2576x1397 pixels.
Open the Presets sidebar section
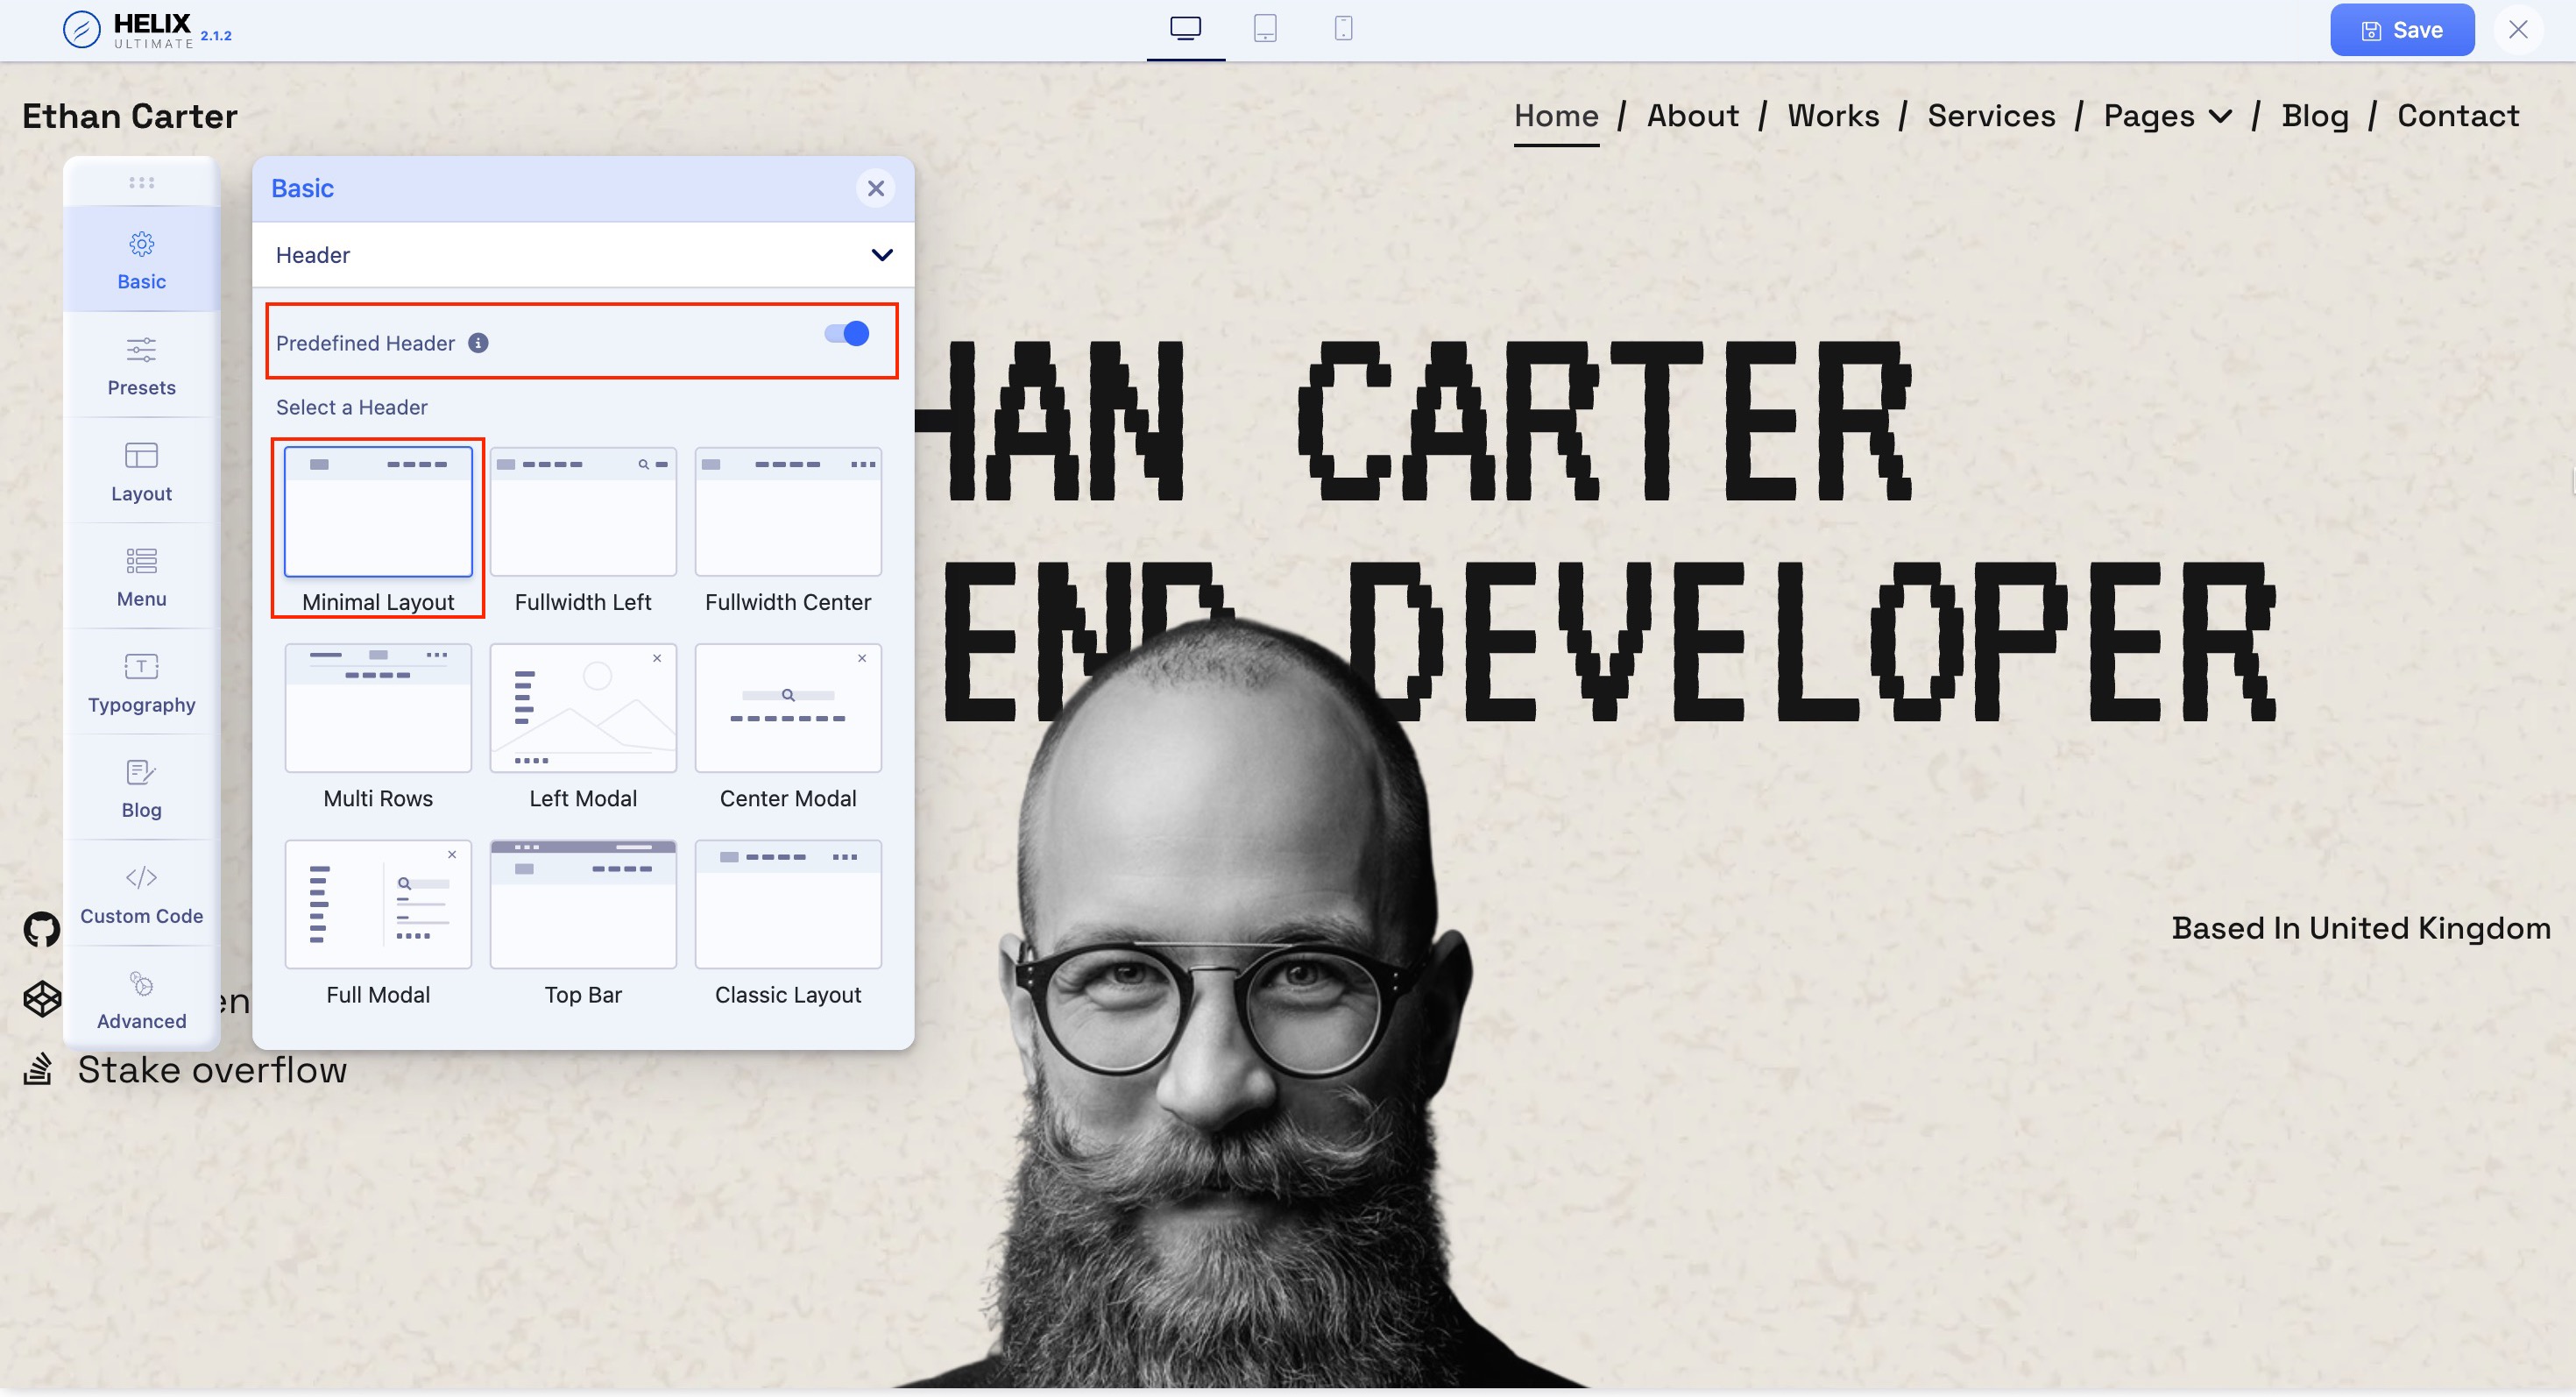pyautogui.click(x=141, y=365)
